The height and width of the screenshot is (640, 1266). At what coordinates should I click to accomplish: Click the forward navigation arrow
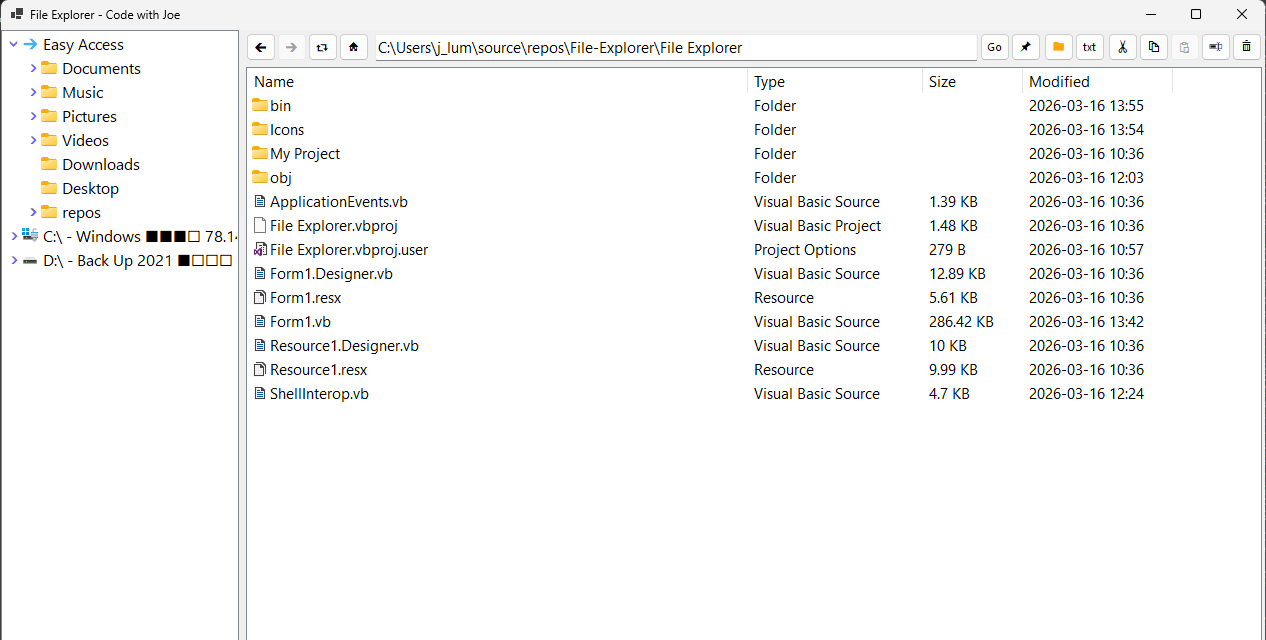[x=291, y=46]
